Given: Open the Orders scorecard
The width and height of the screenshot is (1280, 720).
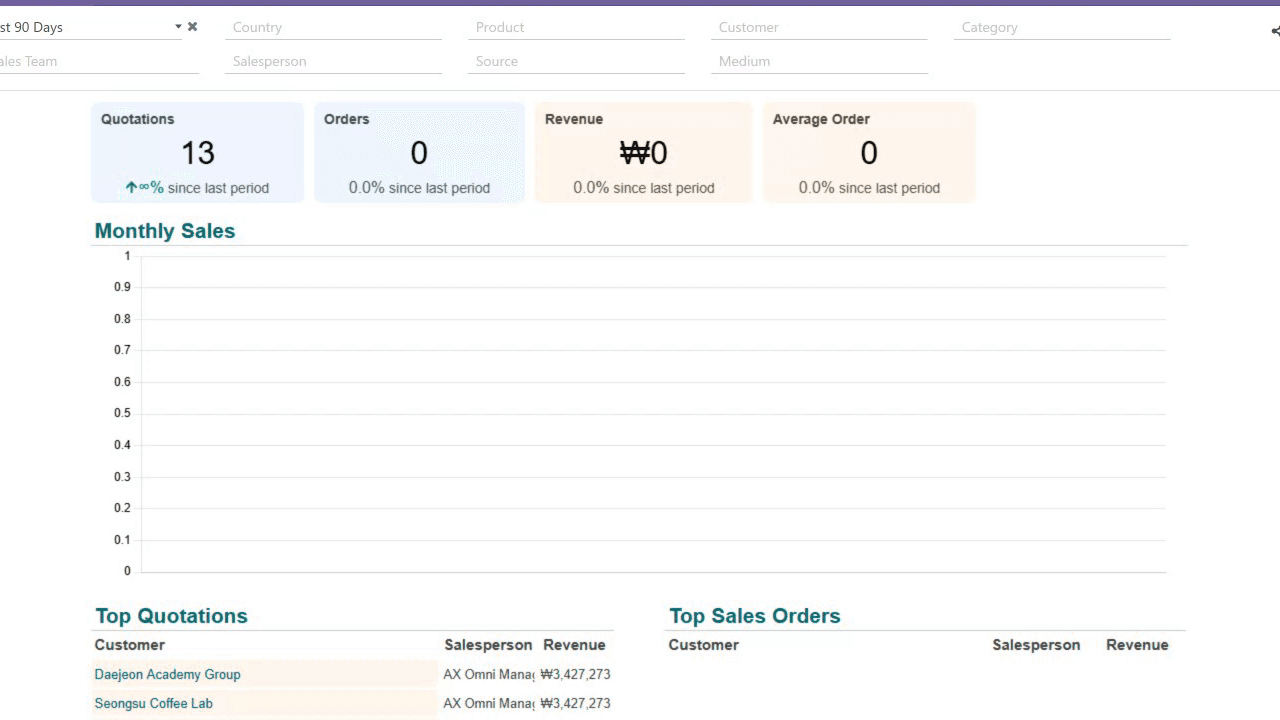Looking at the screenshot, I should (419, 153).
